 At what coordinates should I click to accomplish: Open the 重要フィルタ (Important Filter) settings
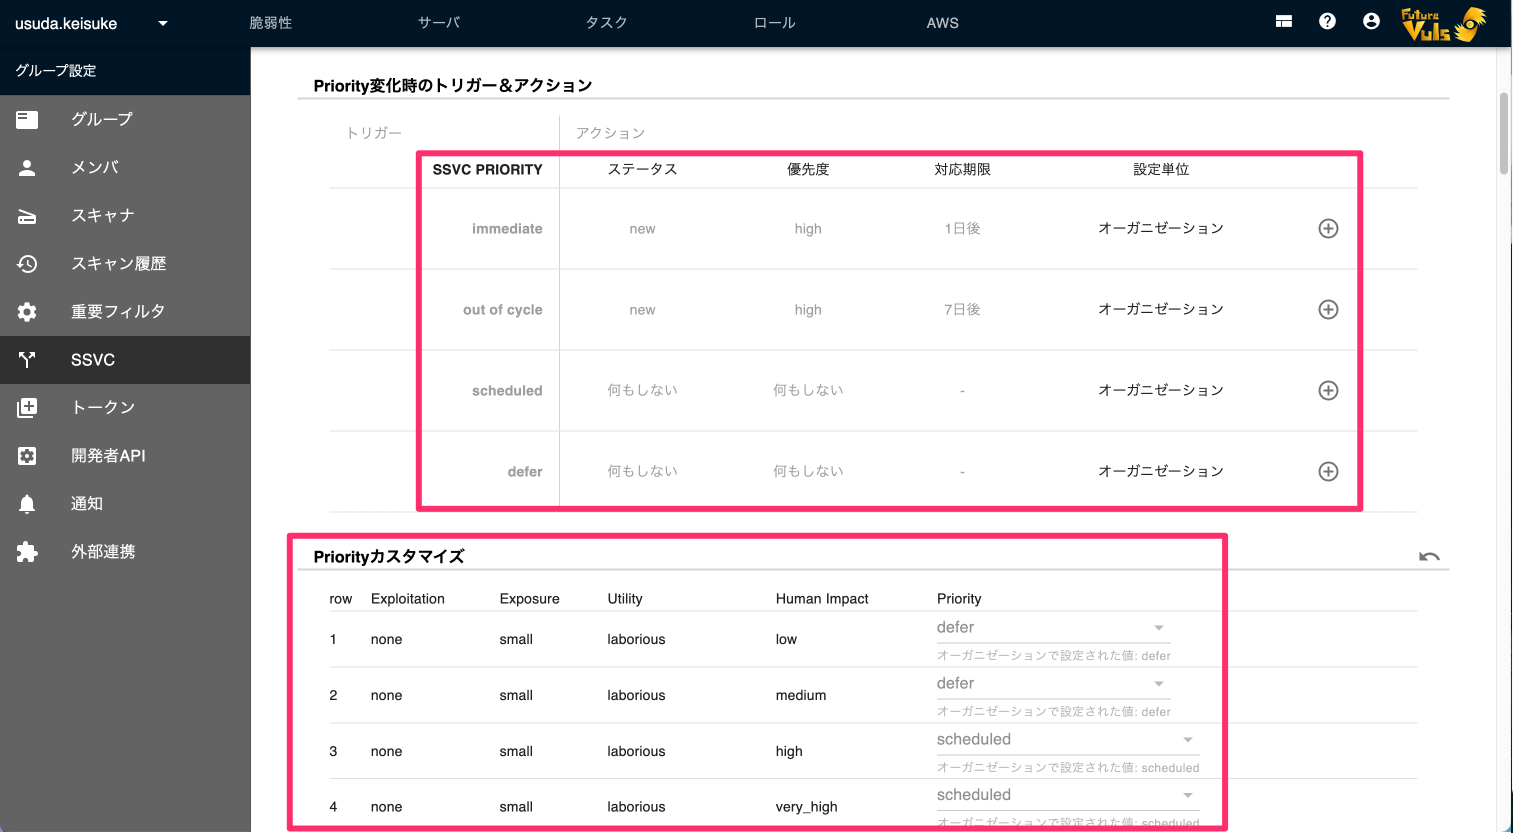110,311
